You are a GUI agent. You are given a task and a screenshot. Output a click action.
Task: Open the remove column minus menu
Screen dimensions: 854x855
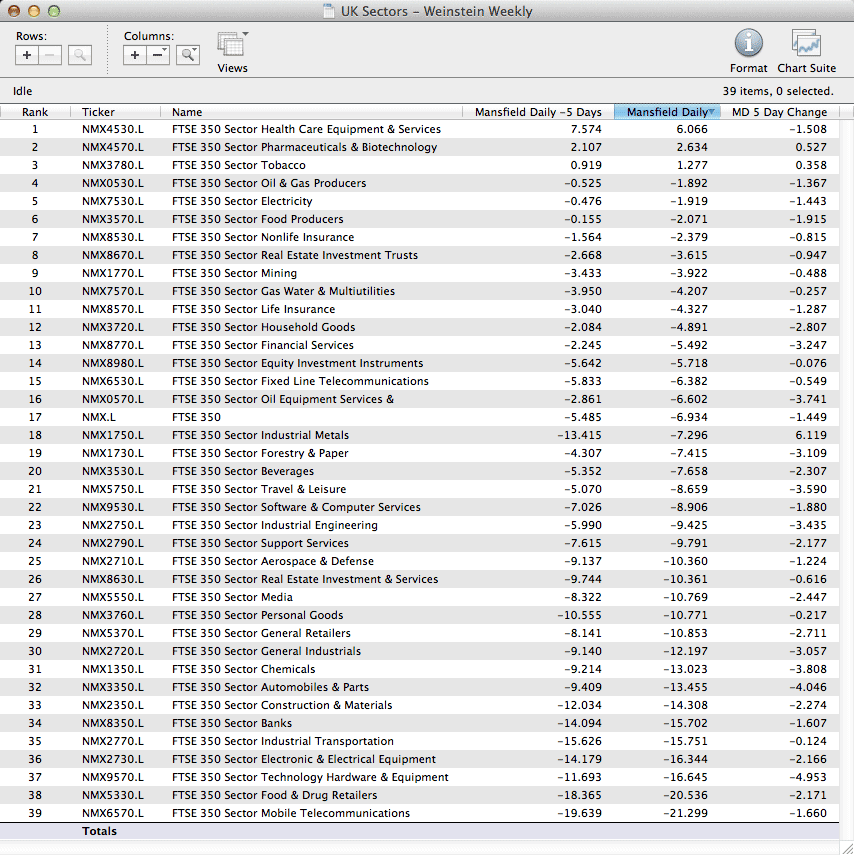158,55
